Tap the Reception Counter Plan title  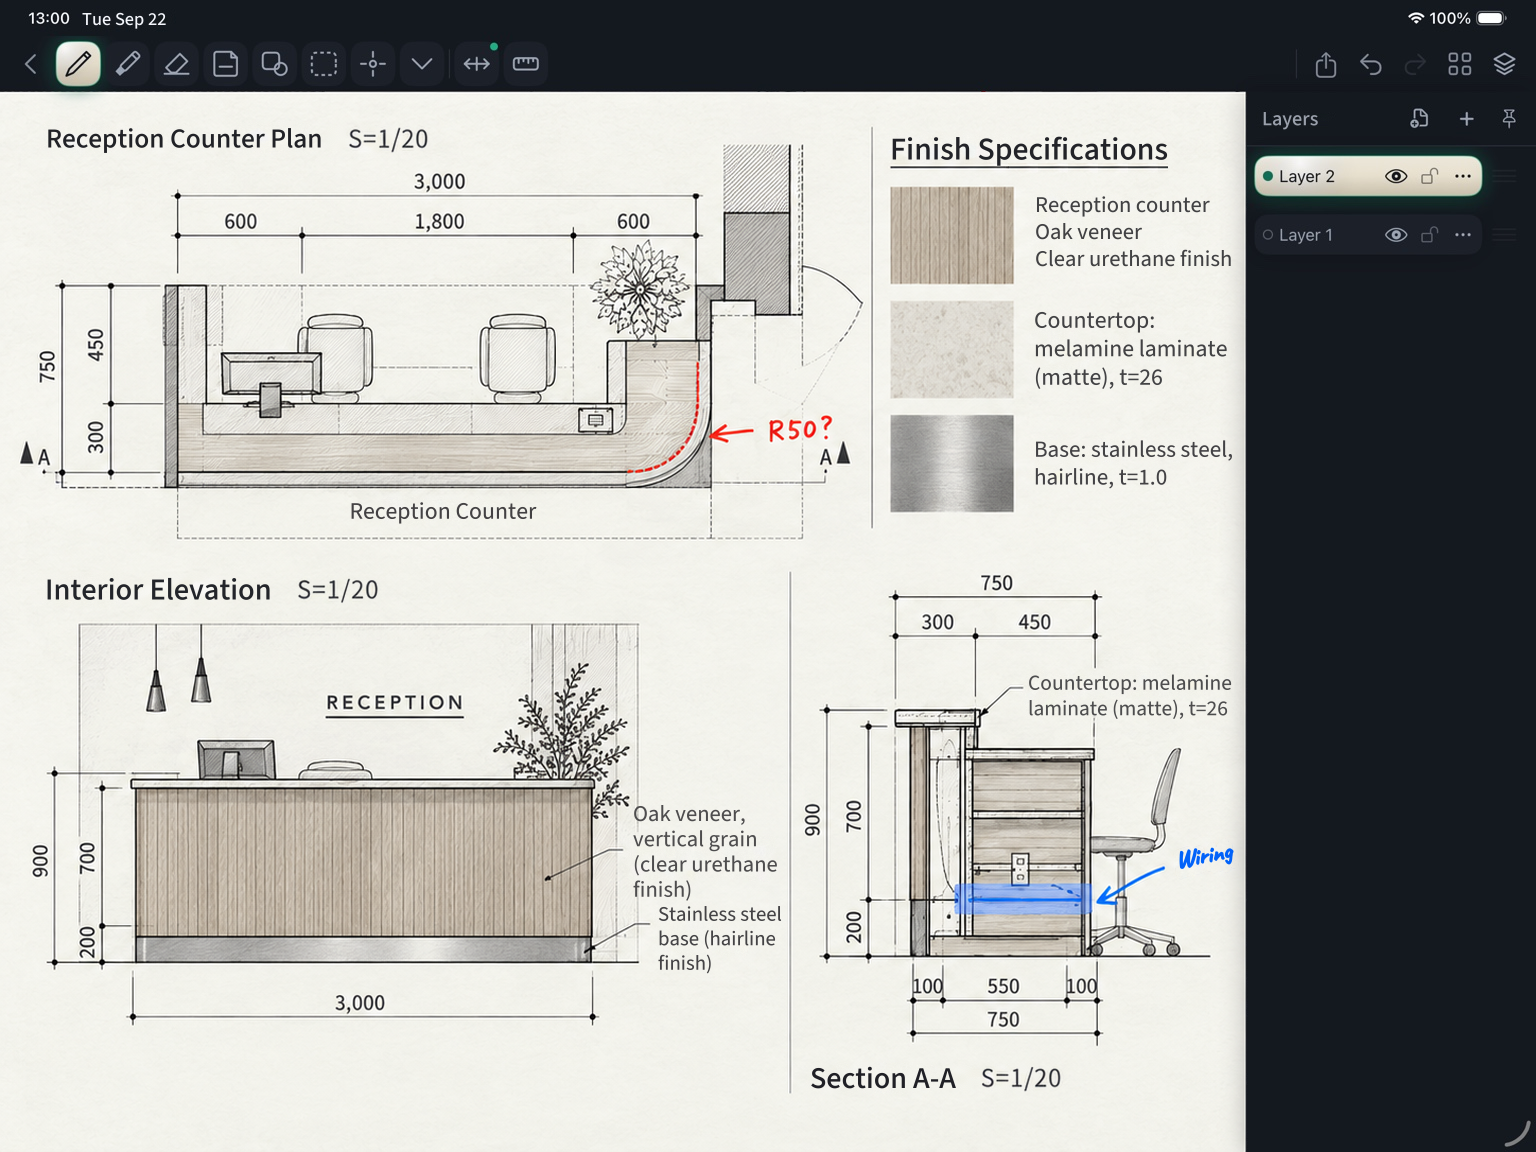(184, 139)
